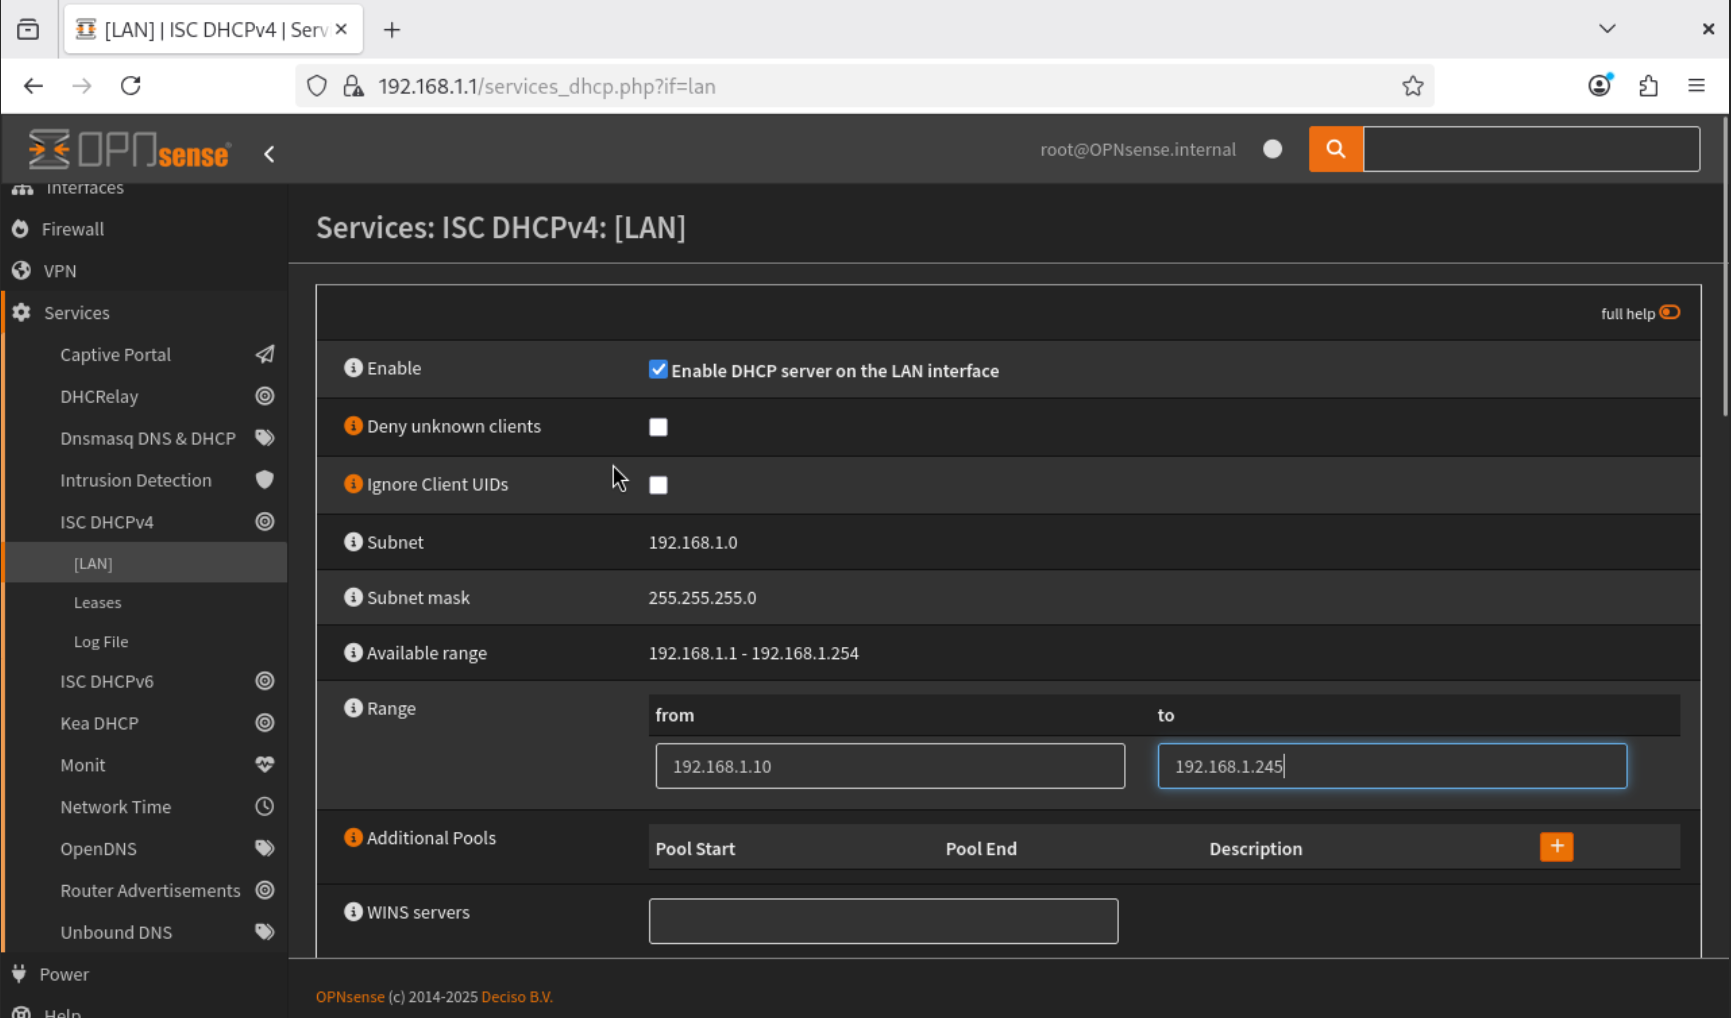The image size is (1731, 1018).
Task: Click the Deciso B.V. footer link
Action: (516, 997)
